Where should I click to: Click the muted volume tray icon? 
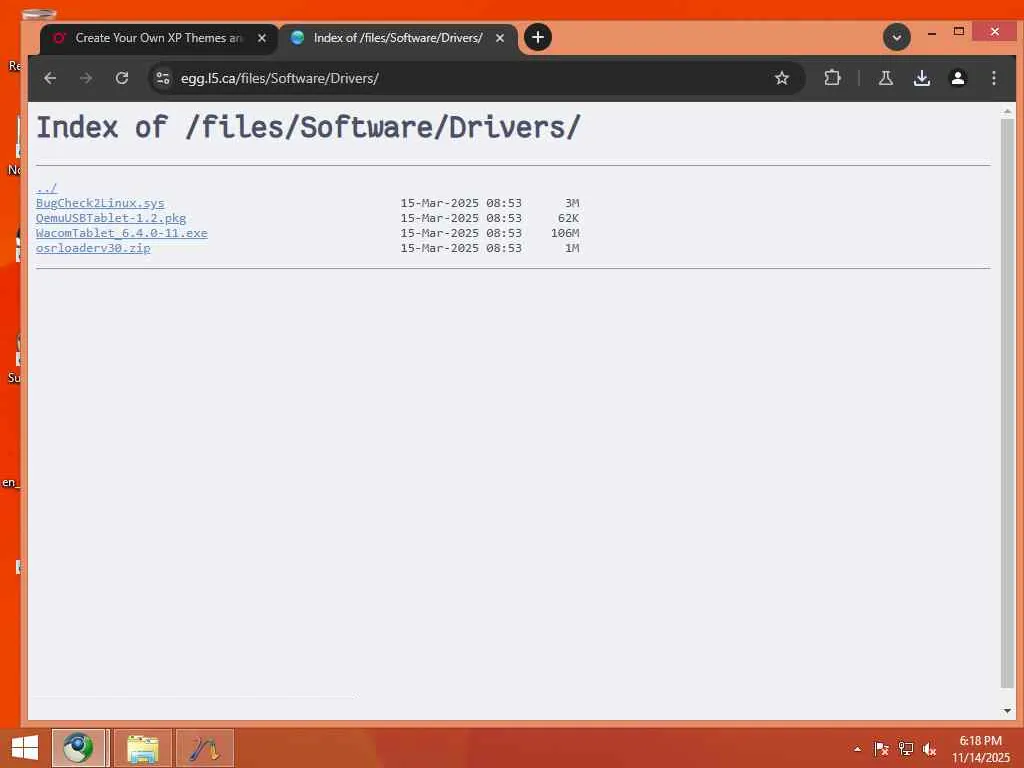[929, 749]
